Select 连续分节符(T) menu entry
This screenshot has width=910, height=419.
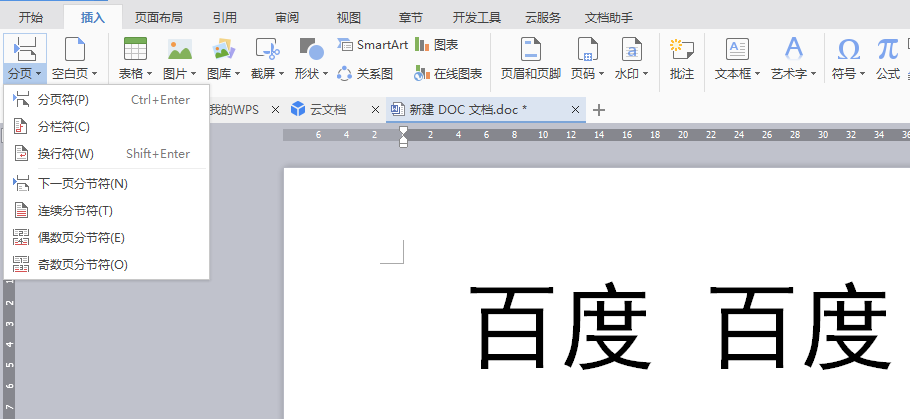click(x=106, y=211)
